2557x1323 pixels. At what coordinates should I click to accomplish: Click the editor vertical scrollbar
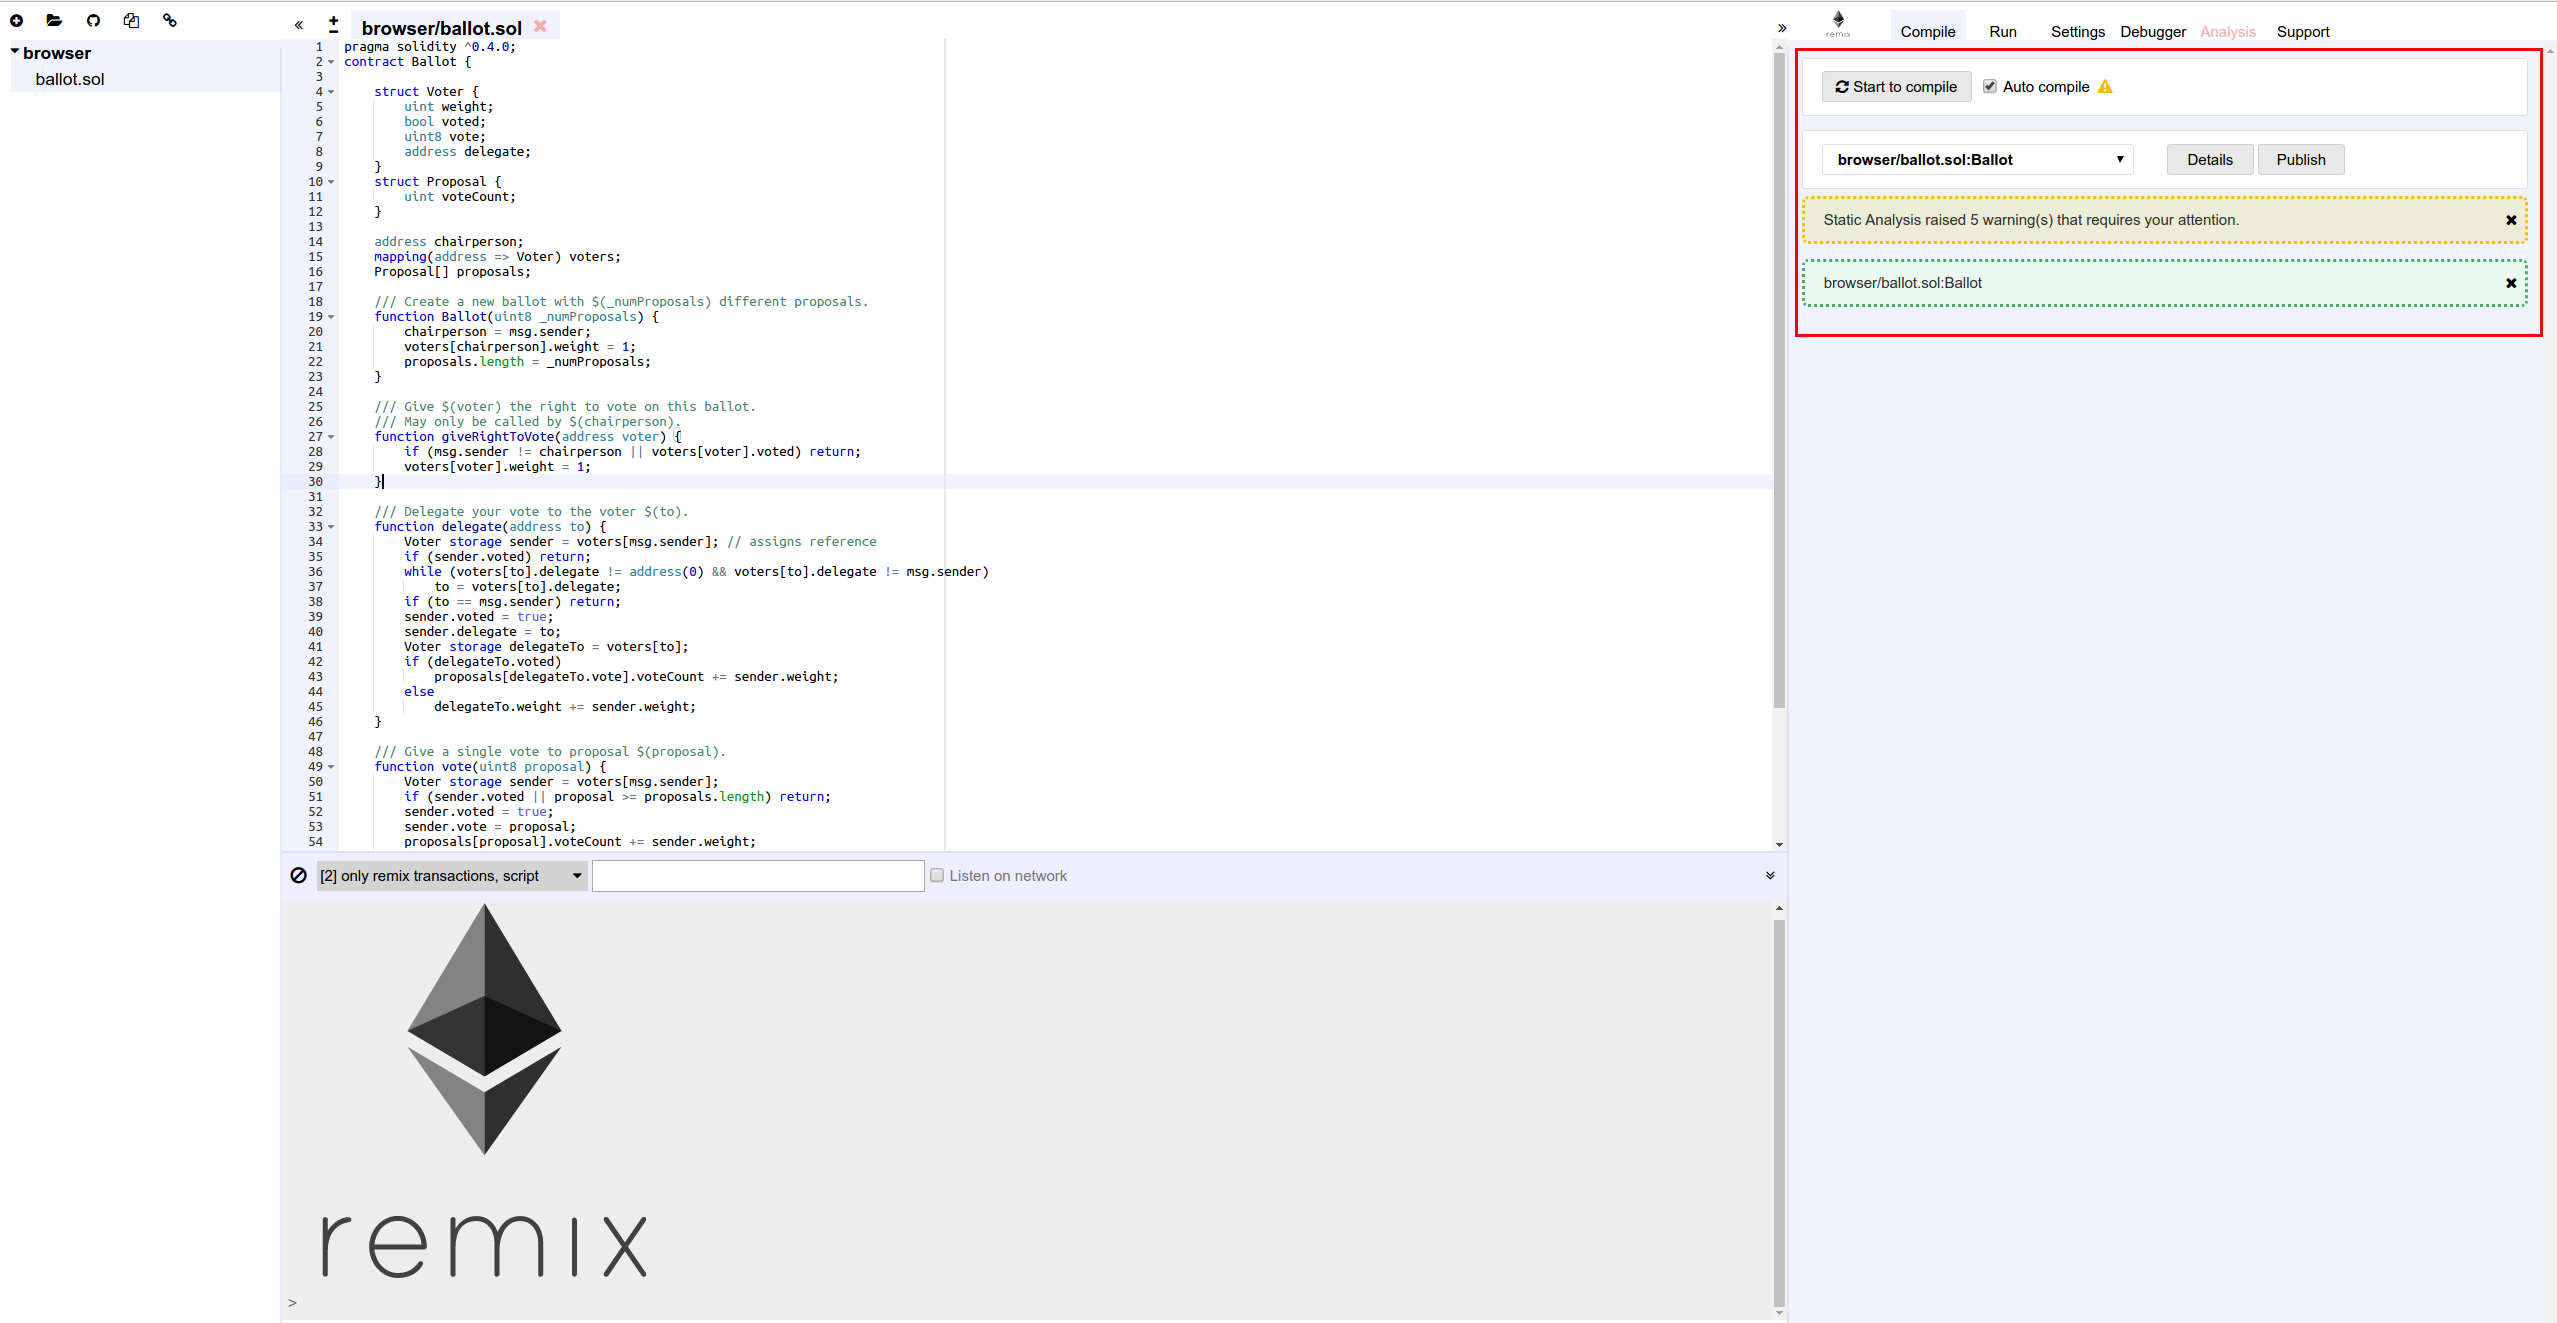click(1779, 380)
